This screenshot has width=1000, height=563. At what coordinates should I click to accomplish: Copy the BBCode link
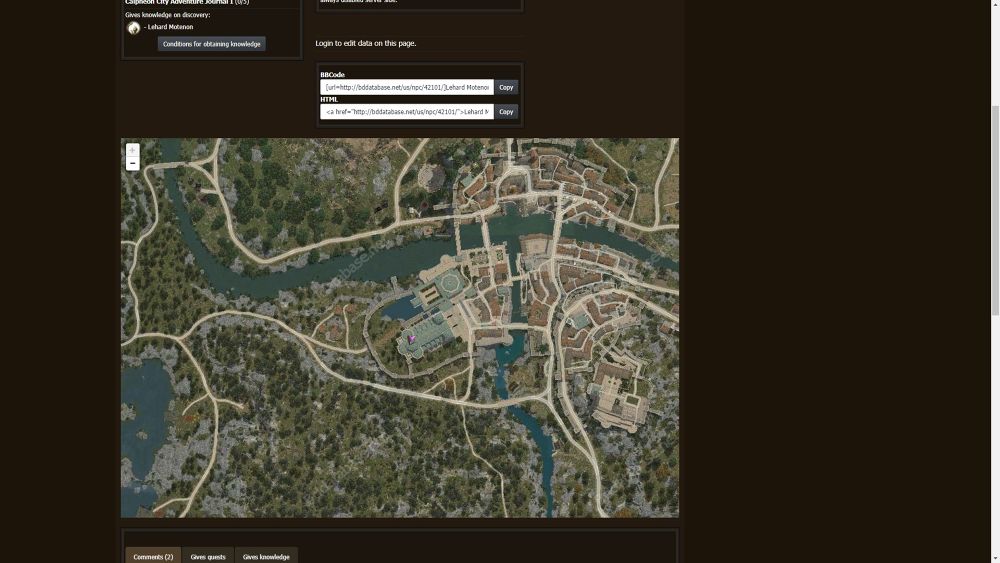[x=506, y=87]
